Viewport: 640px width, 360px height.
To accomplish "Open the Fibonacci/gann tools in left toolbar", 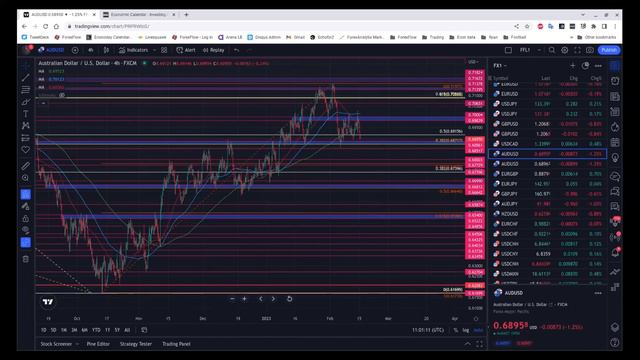I will tap(26, 89).
